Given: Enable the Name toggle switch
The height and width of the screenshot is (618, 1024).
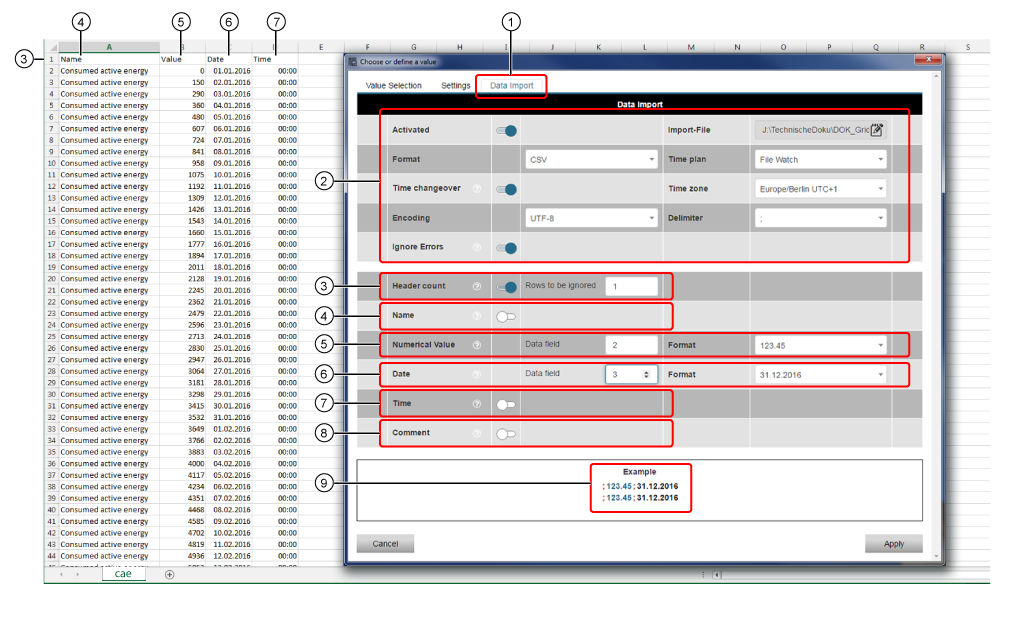Looking at the screenshot, I should (506, 316).
